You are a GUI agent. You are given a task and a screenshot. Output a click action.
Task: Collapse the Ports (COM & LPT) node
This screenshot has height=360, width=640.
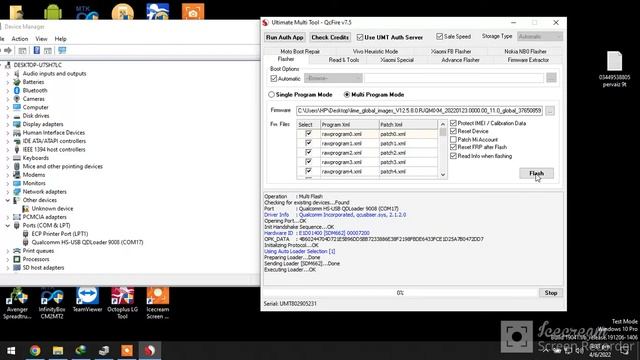pyautogui.click(x=7, y=226)
